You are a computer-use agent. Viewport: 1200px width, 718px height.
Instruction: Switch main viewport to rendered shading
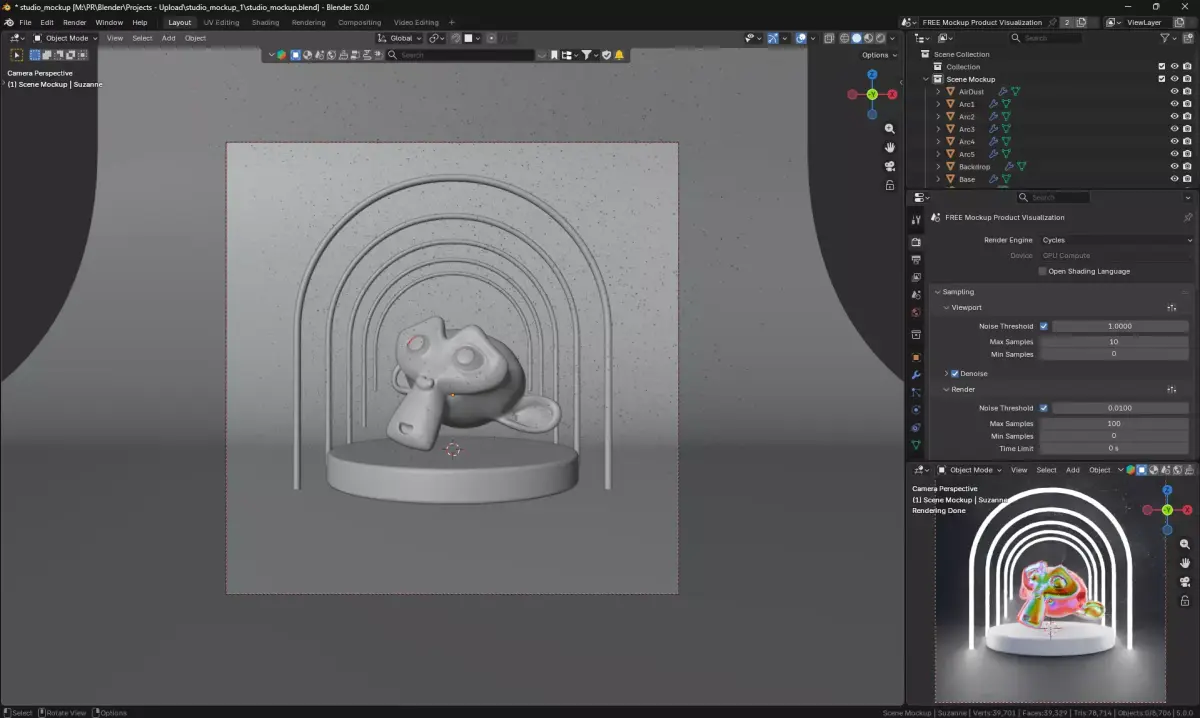(x=880, y=38)
